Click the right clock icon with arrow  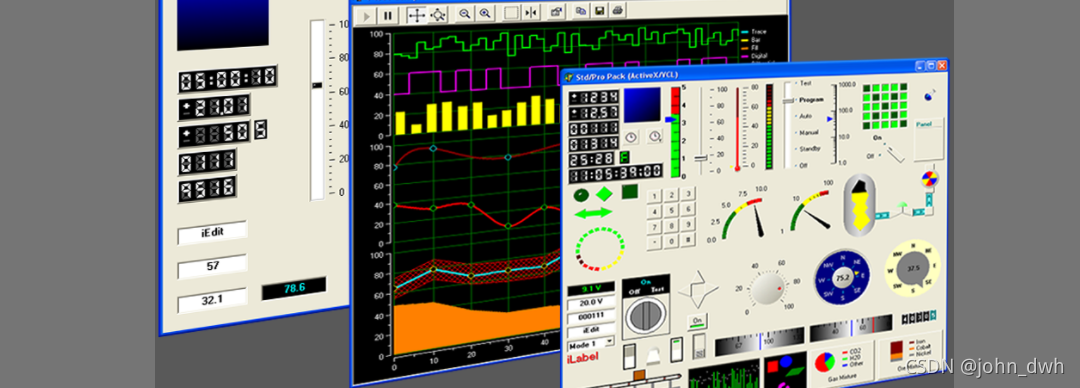pos(654,136)
